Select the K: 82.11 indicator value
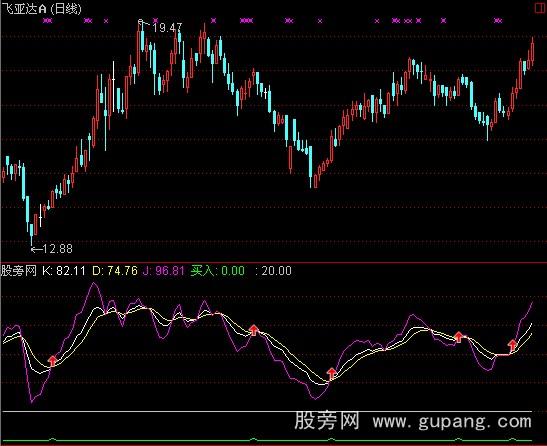 point(64,271)
